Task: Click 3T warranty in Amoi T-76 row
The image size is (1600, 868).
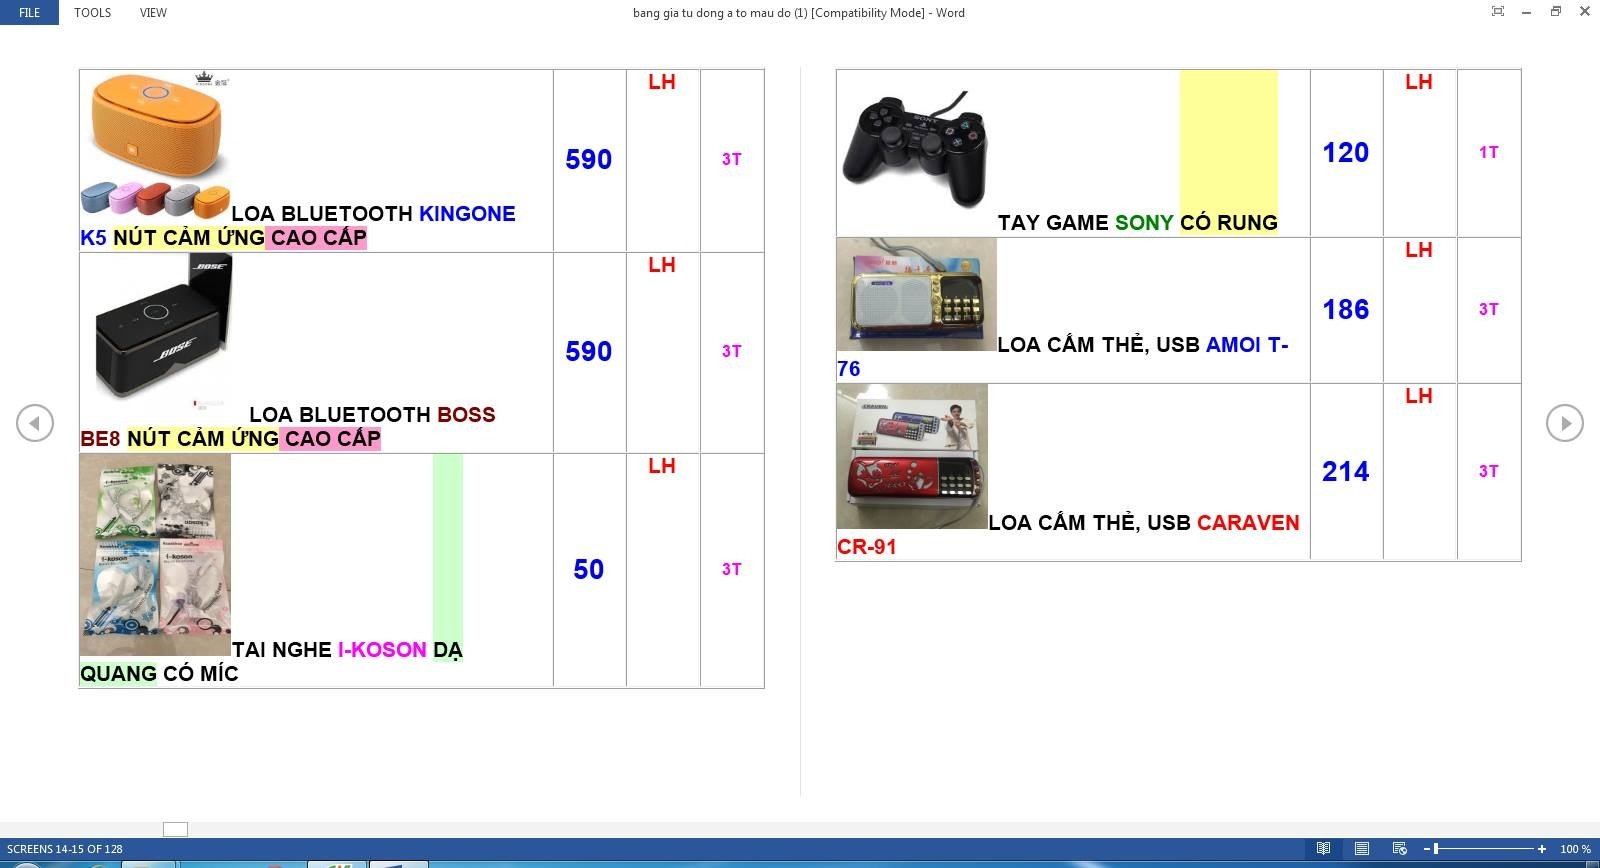Action: pyautogui.click(x=1489, y=309)
